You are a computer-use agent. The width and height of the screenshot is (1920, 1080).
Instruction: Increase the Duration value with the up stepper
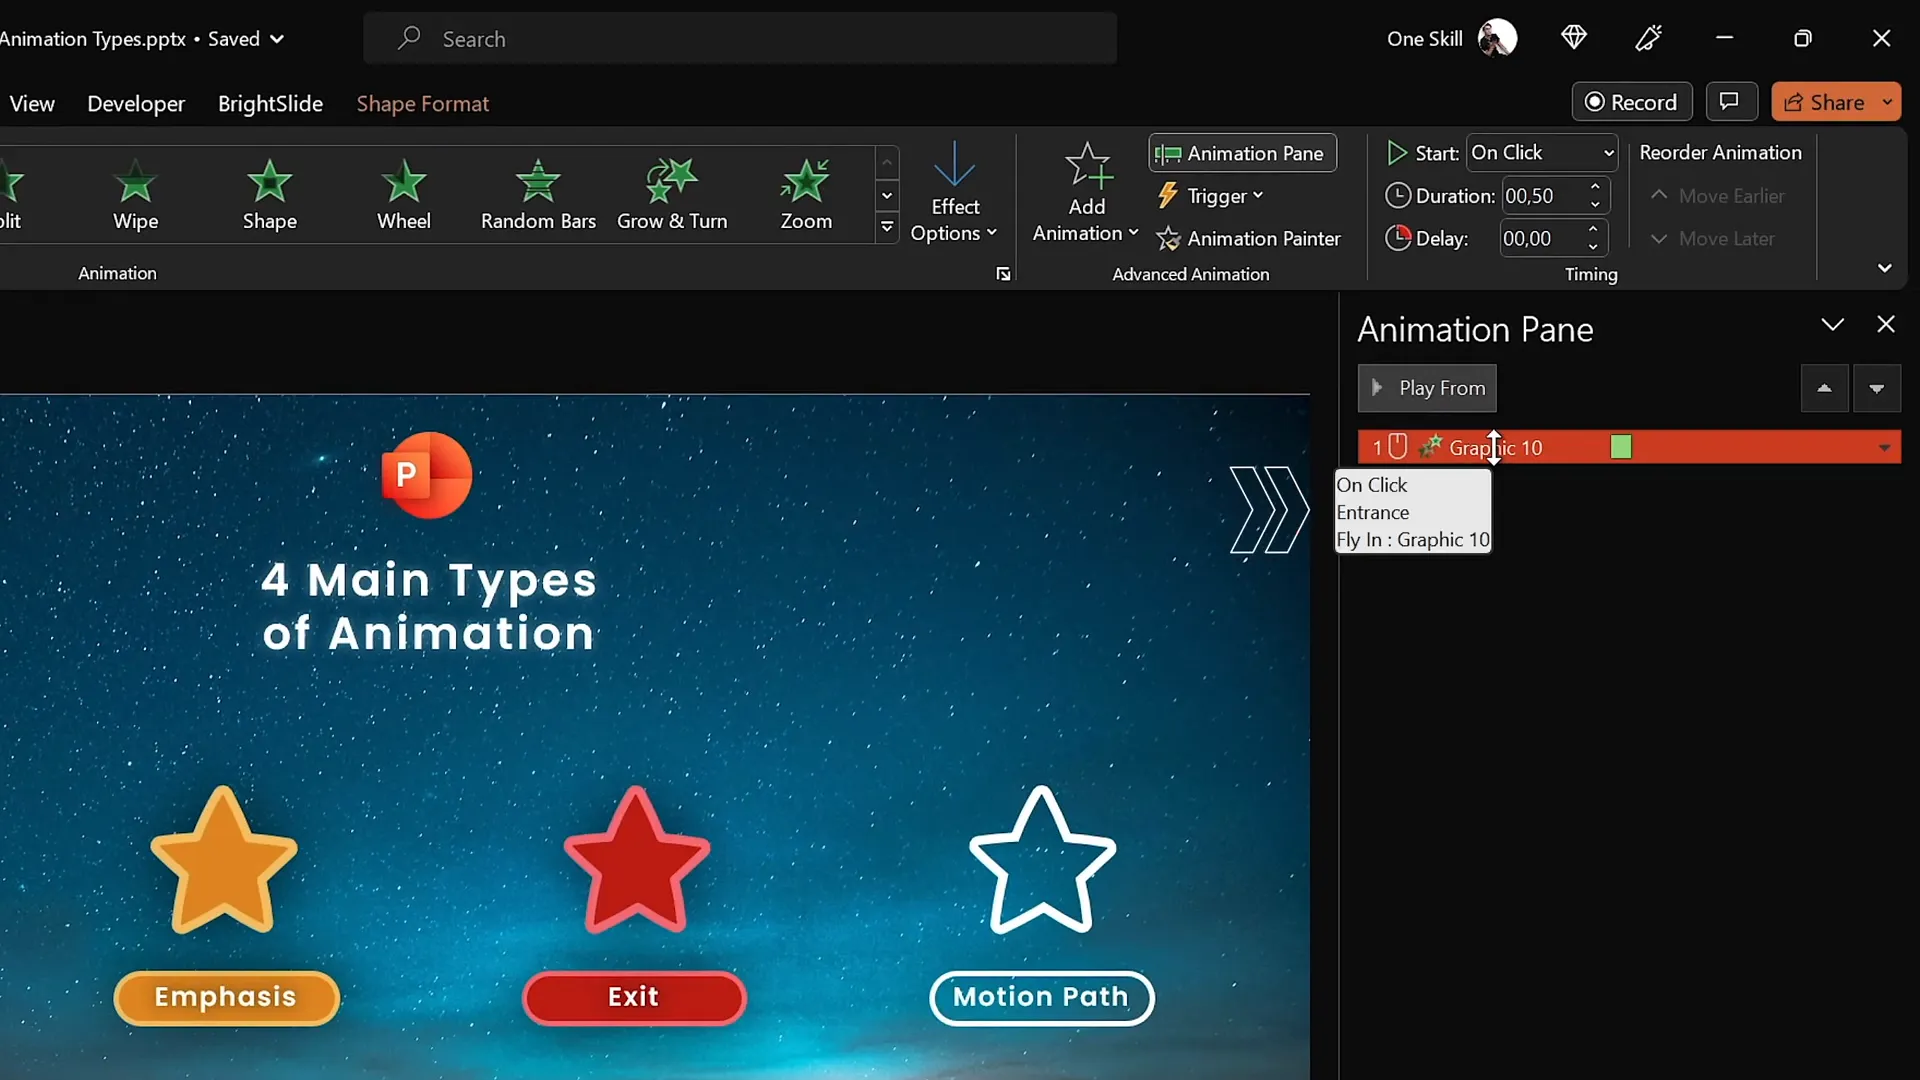tap(1596, 187)
